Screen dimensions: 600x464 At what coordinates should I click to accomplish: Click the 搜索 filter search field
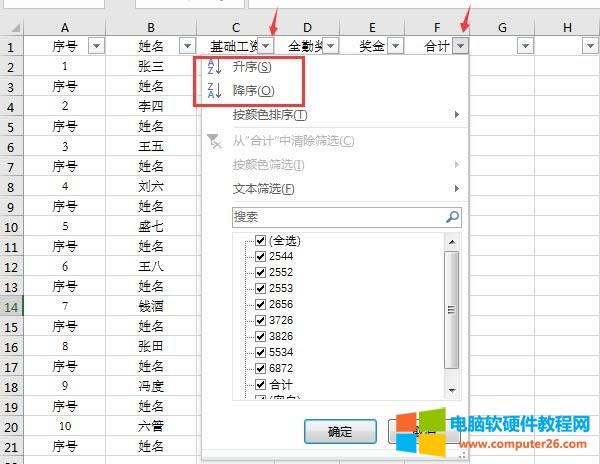(x=347, y=217)
